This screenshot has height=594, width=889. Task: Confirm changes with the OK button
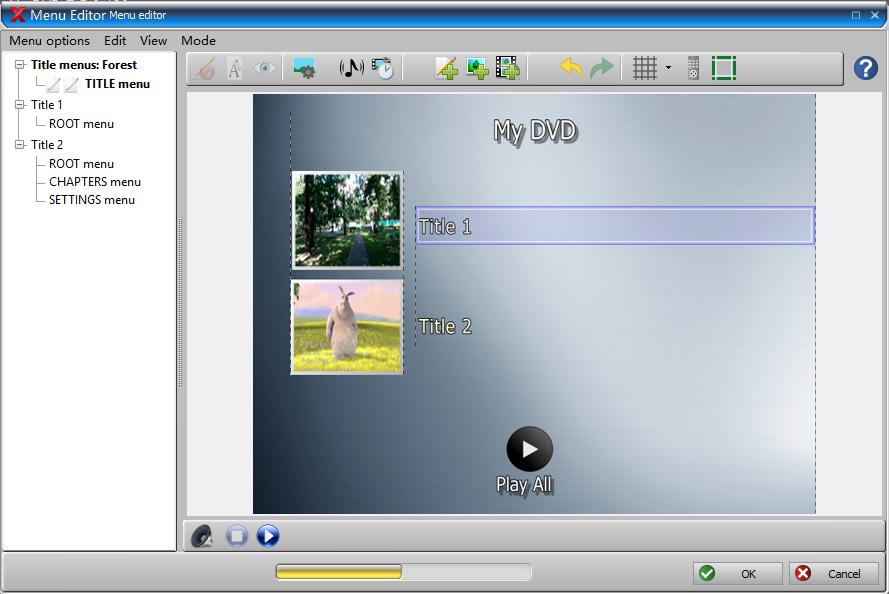click(737, 573)
